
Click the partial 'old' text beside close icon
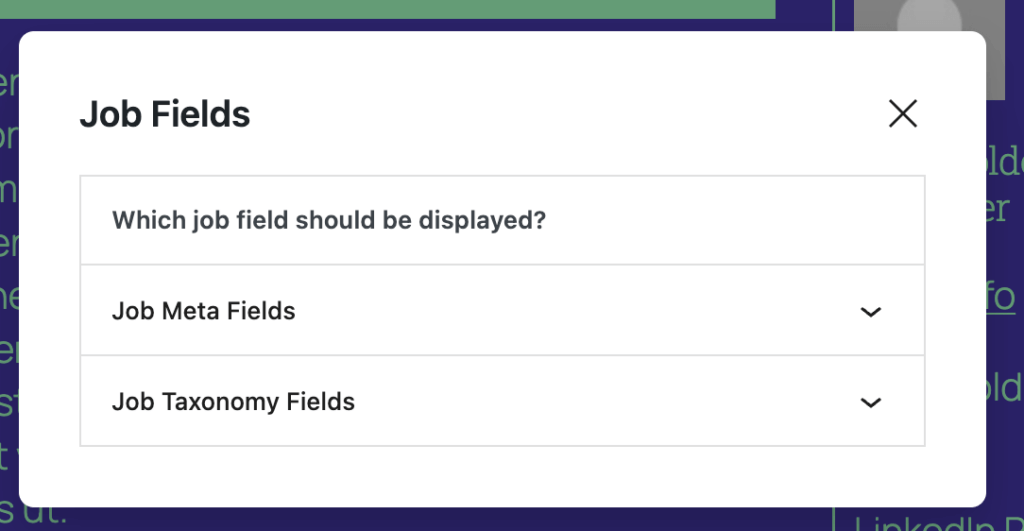click(1004, 163)
